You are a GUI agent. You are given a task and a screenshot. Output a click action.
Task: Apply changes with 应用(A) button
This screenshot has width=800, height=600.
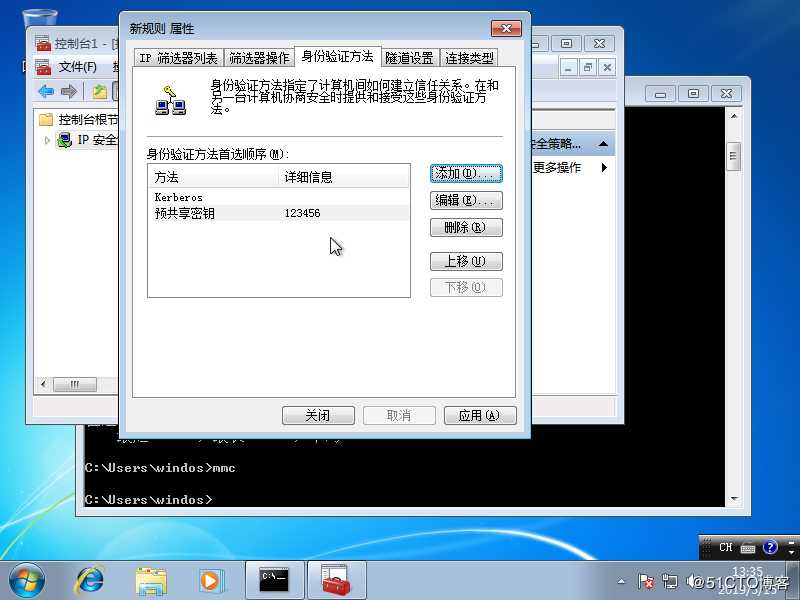(x=480, y=415)
